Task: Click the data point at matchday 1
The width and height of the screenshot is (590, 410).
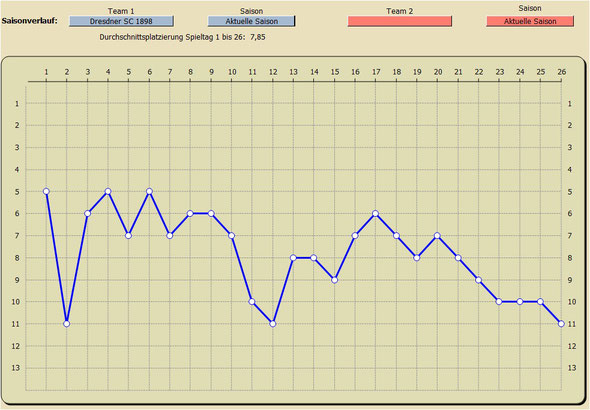Action: coord(46,191)
